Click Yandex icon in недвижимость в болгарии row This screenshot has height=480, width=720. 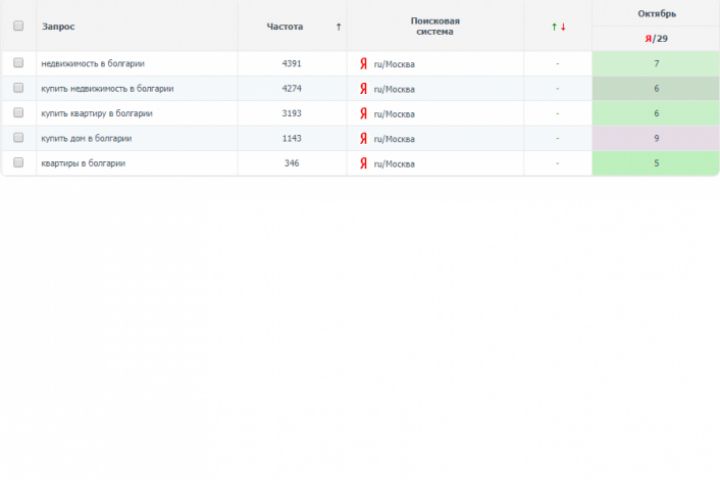[x=363, y=64]
